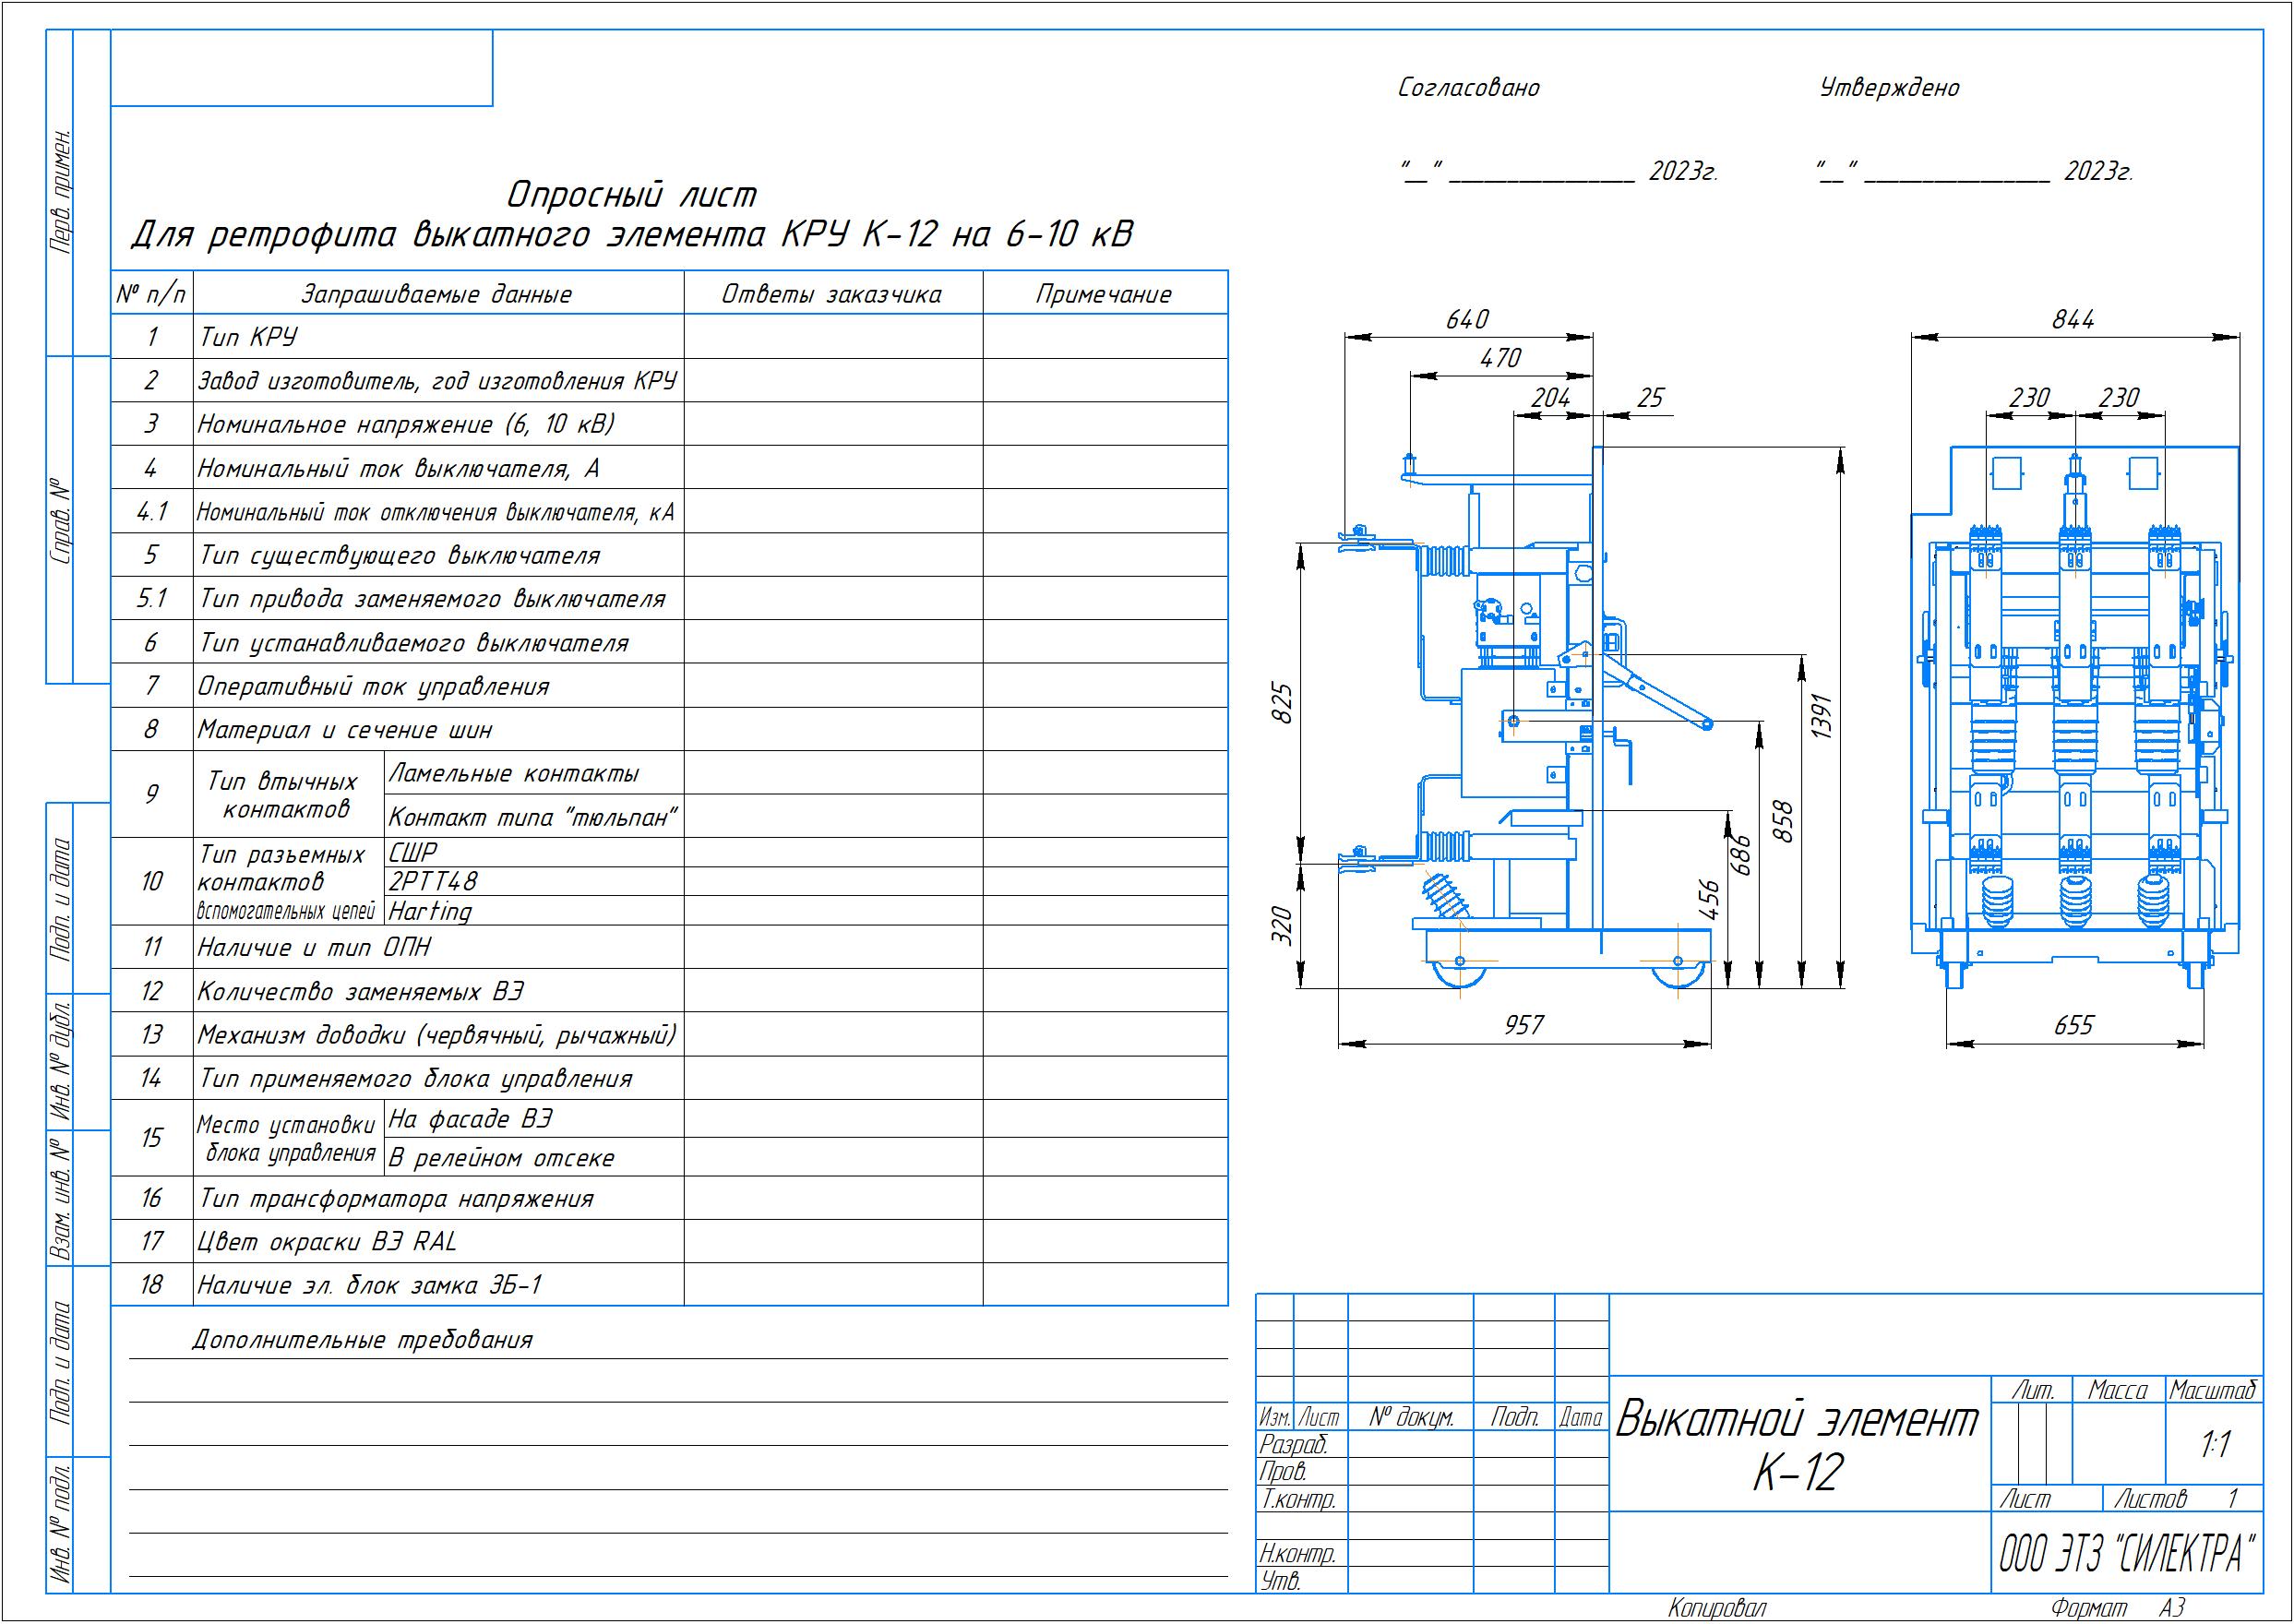Screen dimensions: 2294x1624
Task: Click the 'Дополнительные требования' heading
Action: [362, 1340]
